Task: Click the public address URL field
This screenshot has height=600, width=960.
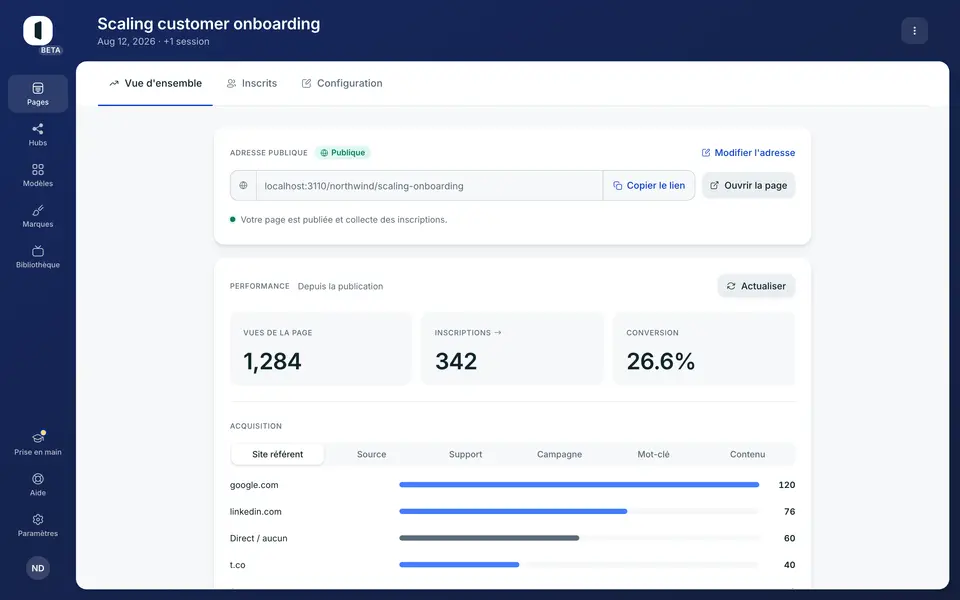Action: click(x=429, y=186)
